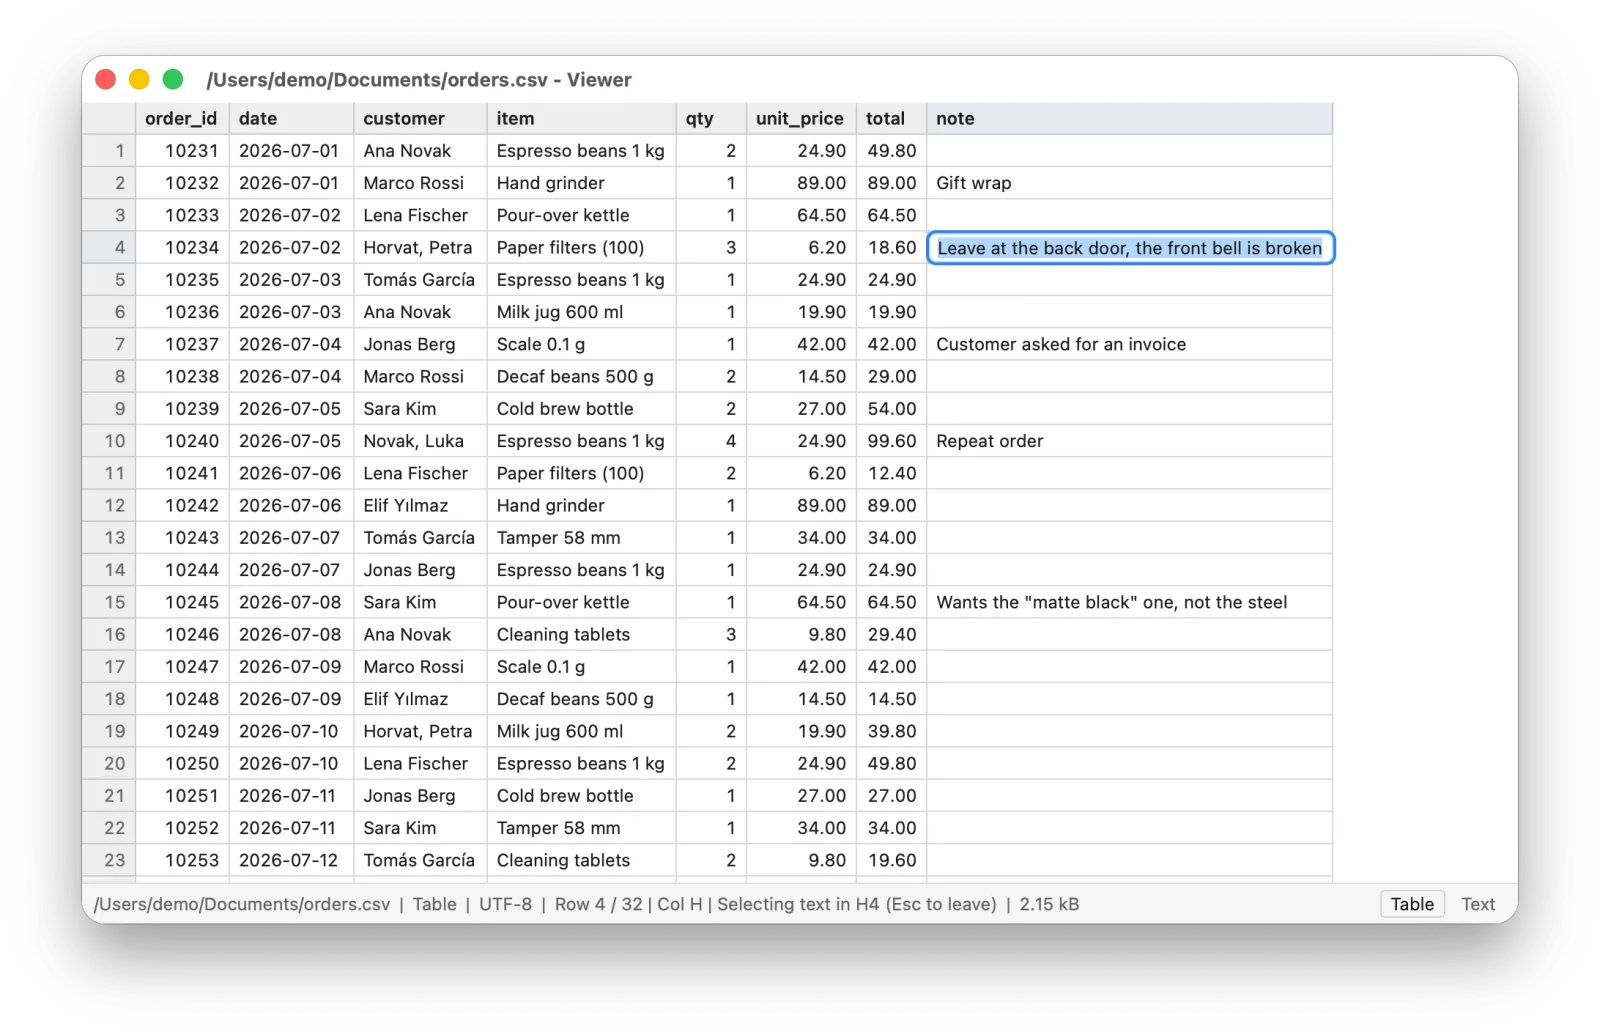Click the 'Cold brew bottle' cell in row 9
The height and width of the screenshot is (1032, 1600).
(581, 409)
